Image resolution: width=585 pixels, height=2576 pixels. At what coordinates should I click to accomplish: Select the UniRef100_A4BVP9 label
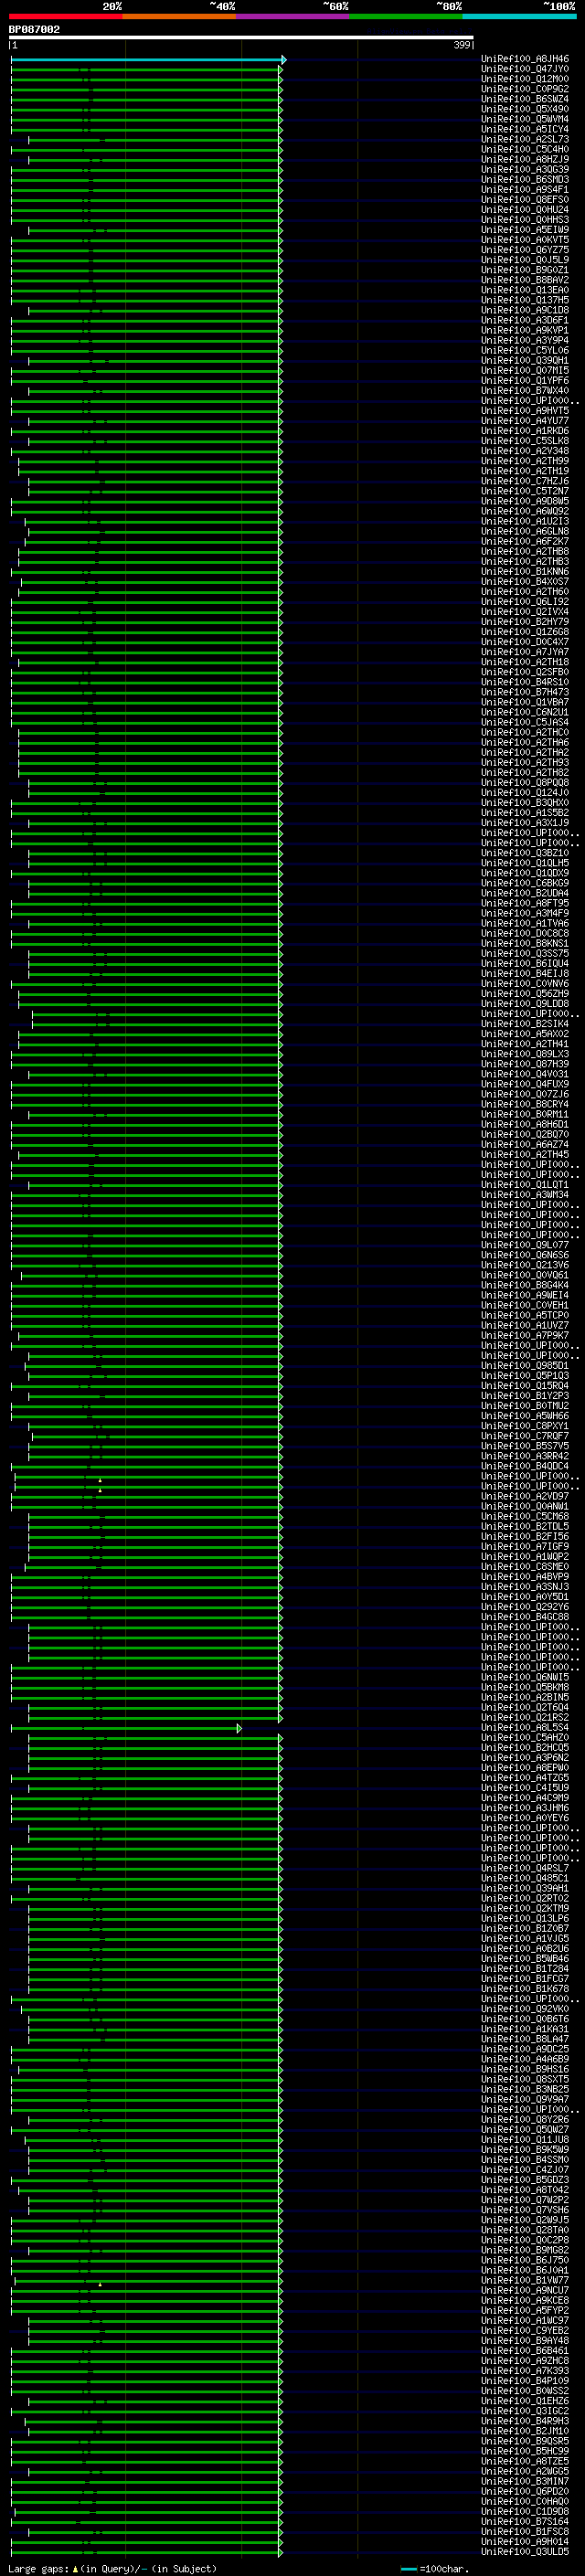tap(525, 1577)
